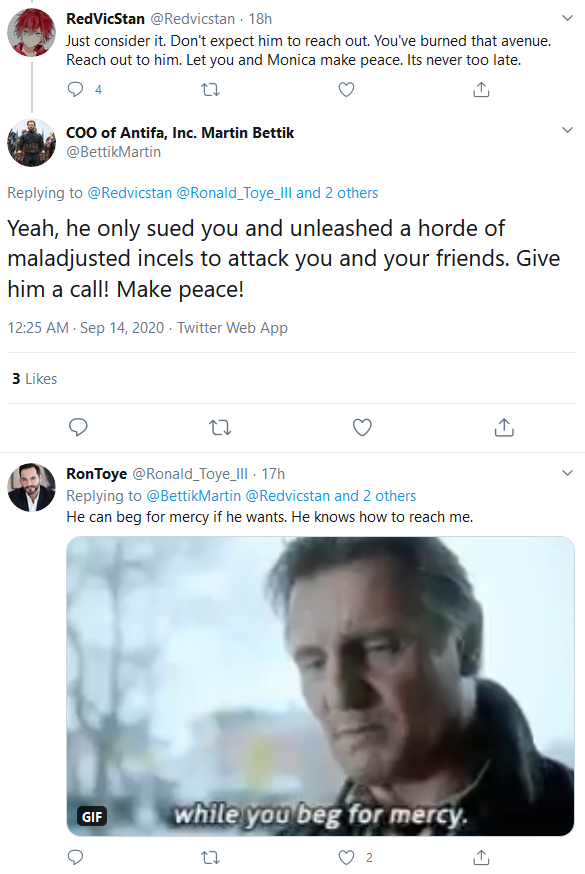Open Twitter Web App source link
This screenshot has width=585, height=874.
point(232,328)
